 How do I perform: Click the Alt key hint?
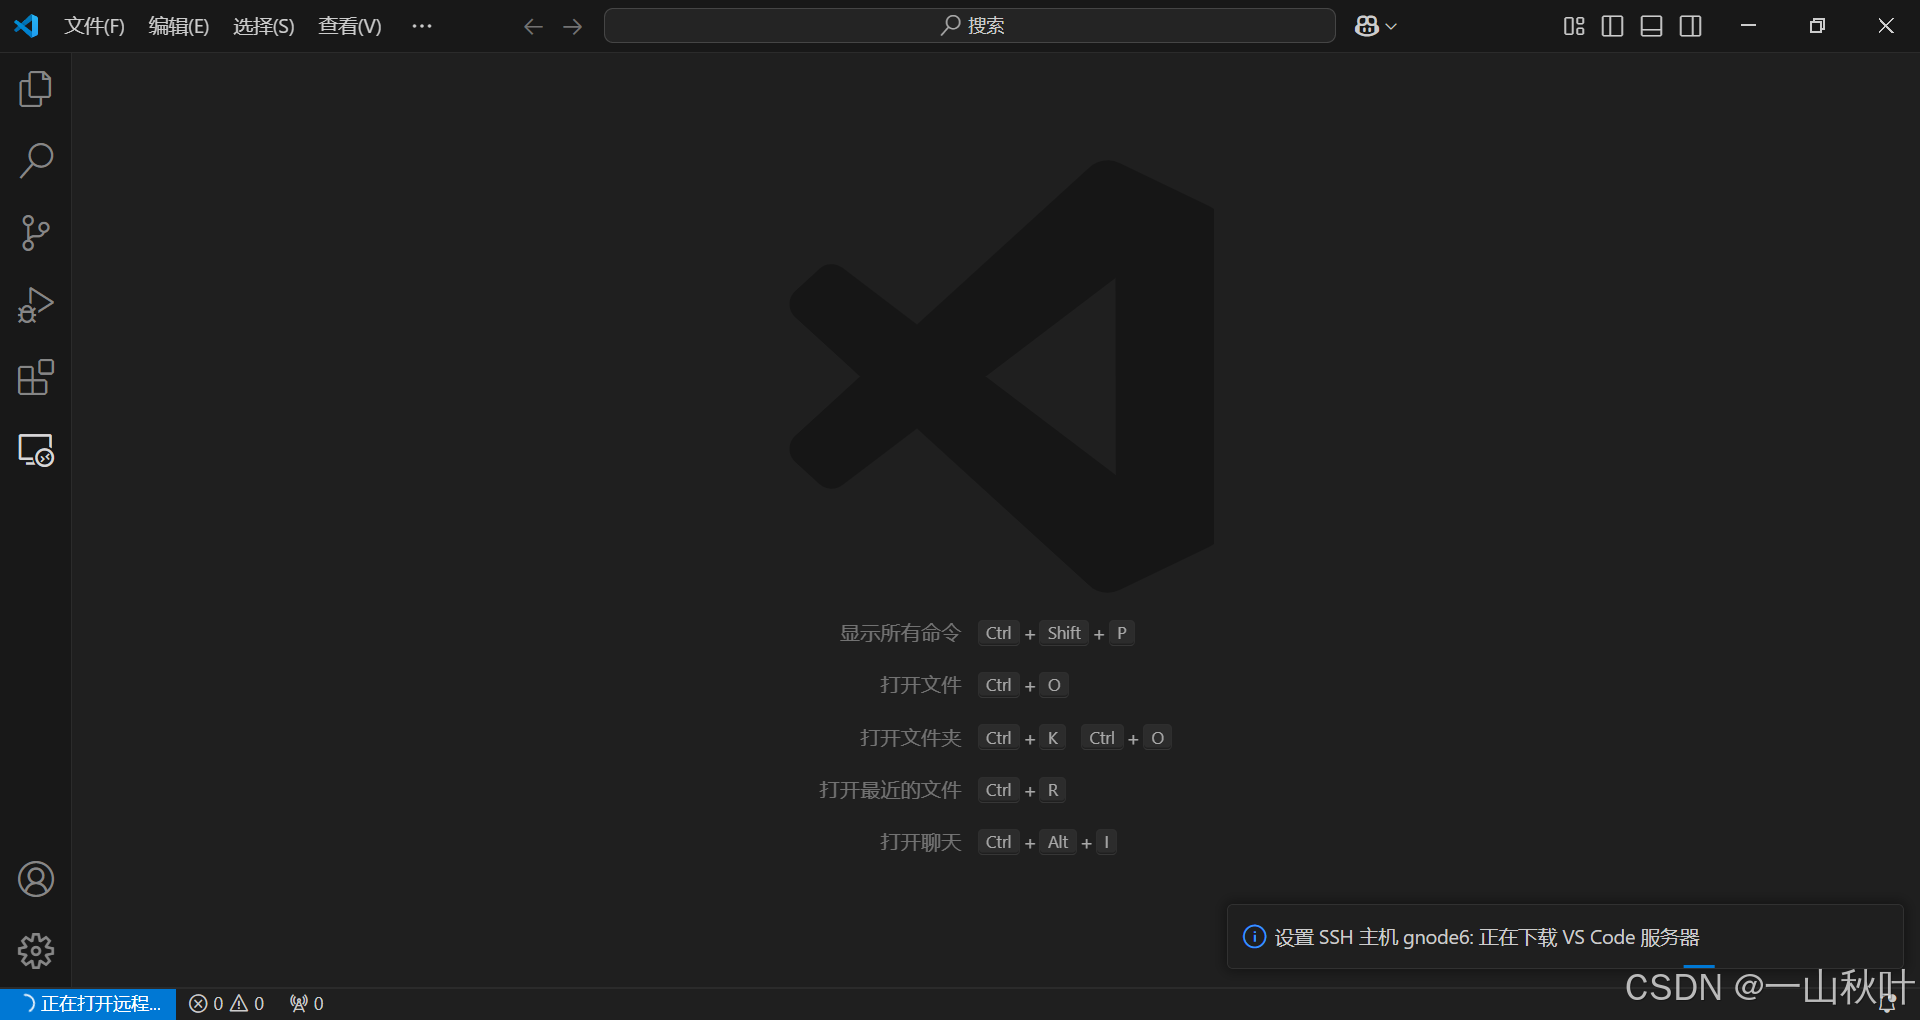(1058, 842)
